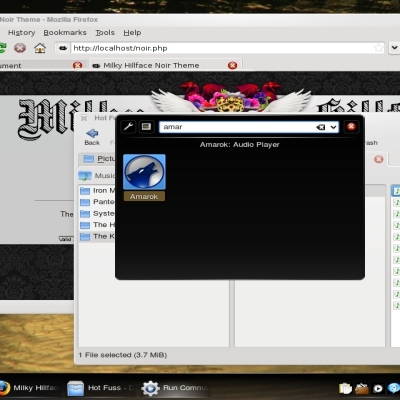Click the blue globe tray icon
The image size is (400, 400).
click(x=394, y=388)
